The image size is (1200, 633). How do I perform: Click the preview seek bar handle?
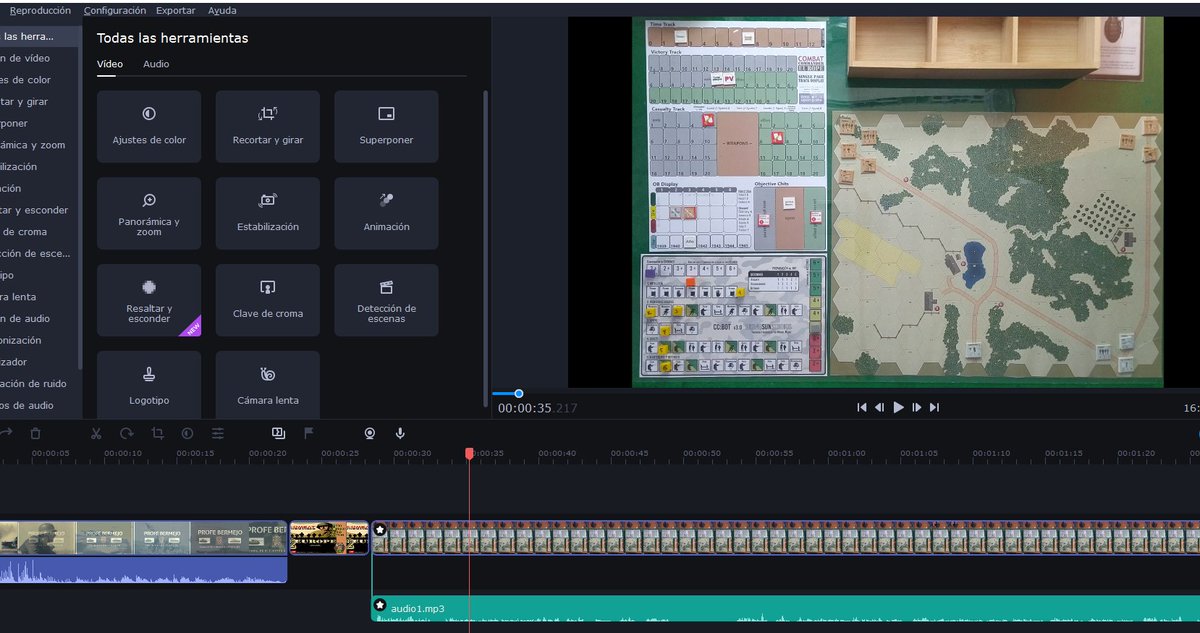[x=519, y=393]
